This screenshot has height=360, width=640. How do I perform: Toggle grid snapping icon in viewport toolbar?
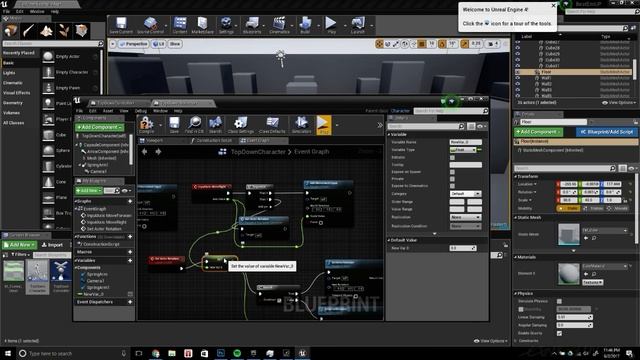(422, 44)
